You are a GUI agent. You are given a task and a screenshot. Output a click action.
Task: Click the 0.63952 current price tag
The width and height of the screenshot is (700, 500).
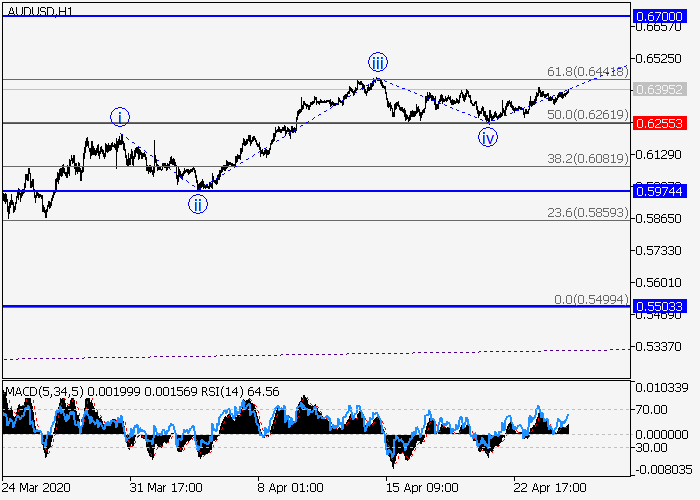[659, 89]
